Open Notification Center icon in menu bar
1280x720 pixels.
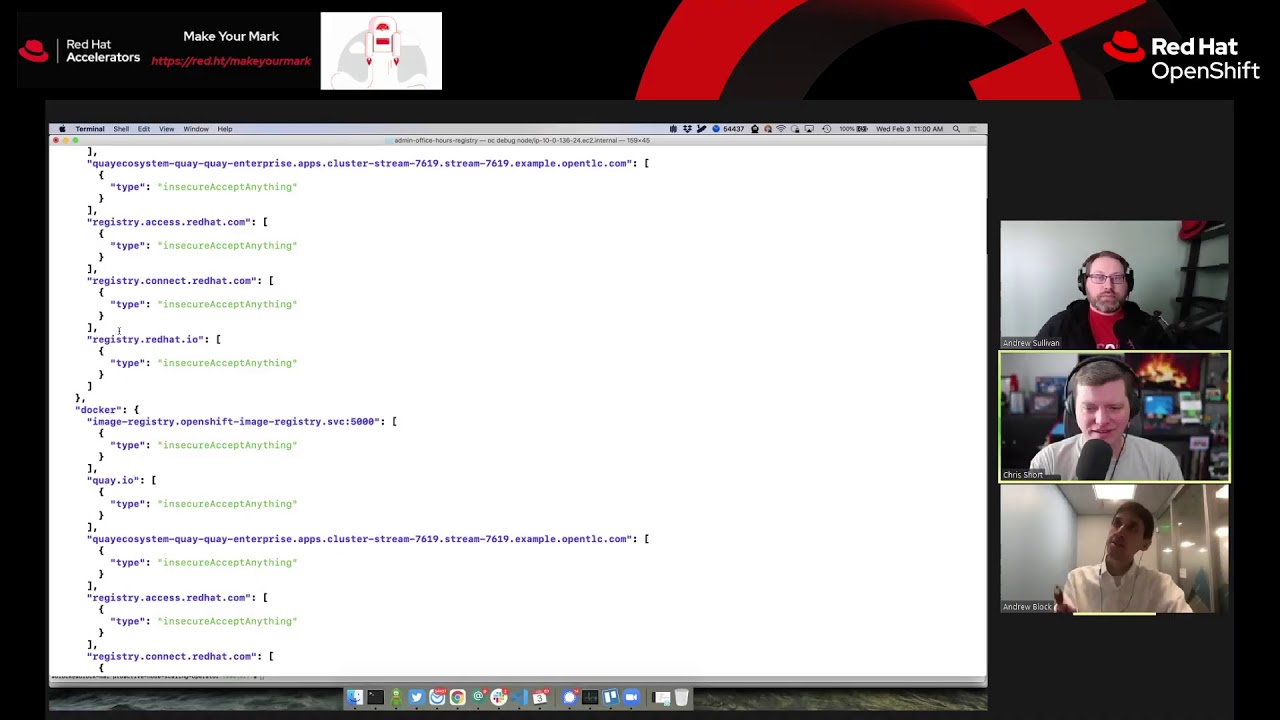click(x=972, y=129)
